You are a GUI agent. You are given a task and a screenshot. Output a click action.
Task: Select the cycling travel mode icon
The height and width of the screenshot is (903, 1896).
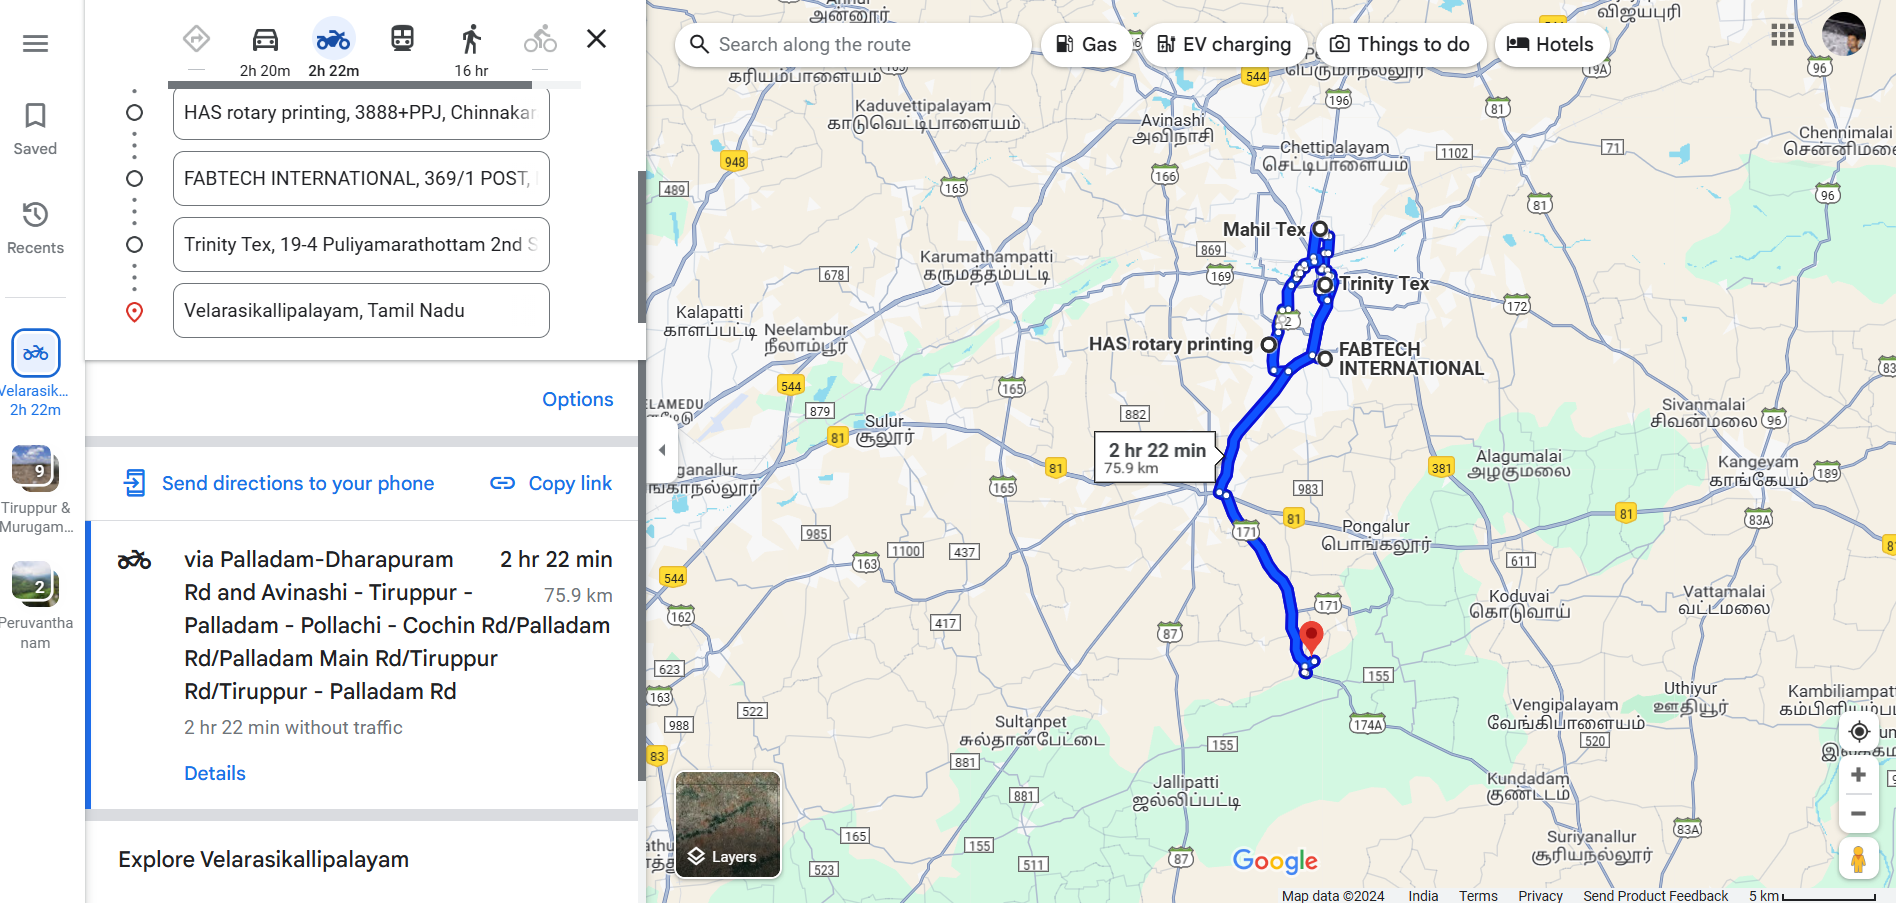pos(540,40)
